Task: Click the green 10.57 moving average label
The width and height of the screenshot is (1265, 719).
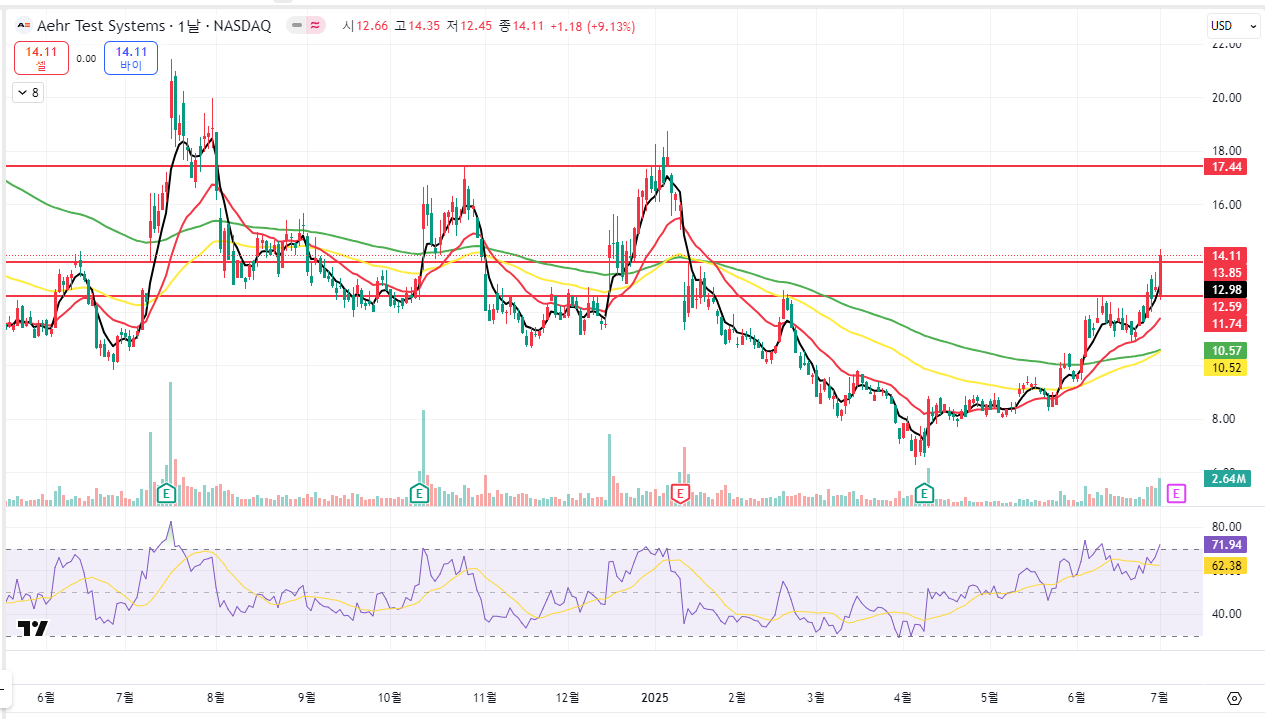Action: click(1227, 350)
